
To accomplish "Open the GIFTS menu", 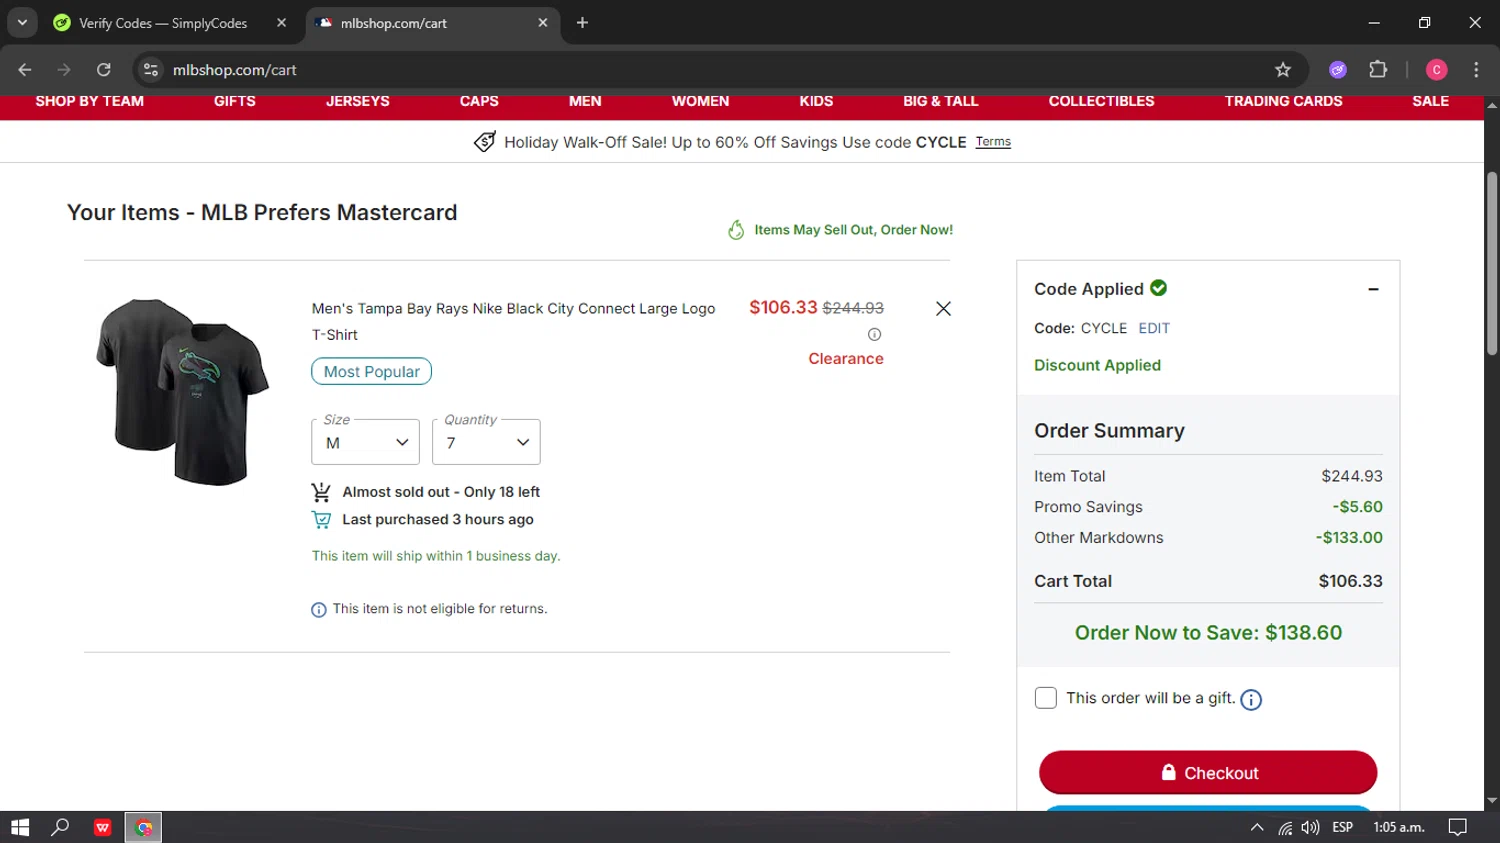I will 235,101.
